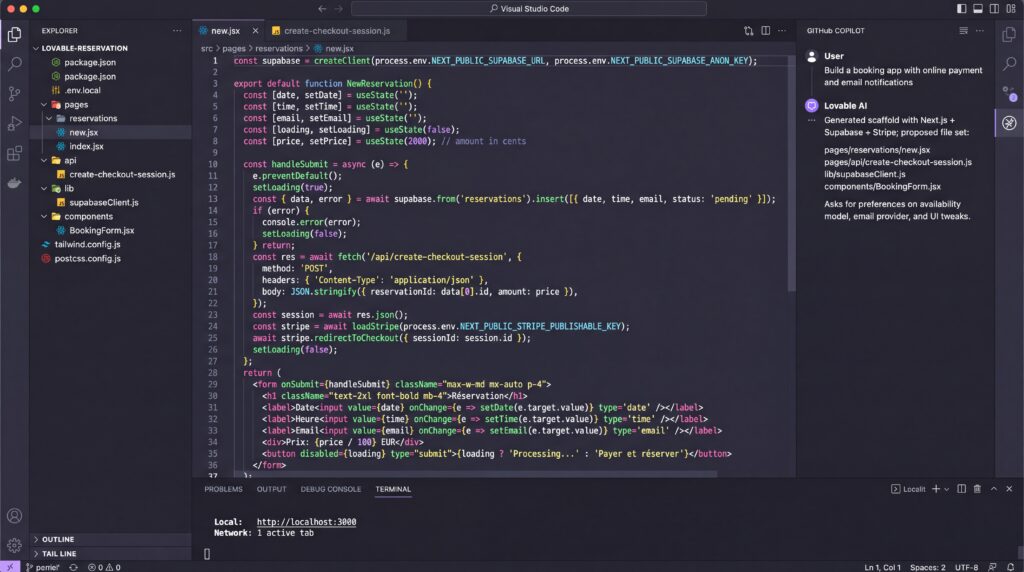Click the editor vertical scrollbar
Viewport: 1024px width, 572px height.
click(x=792, y=173)
